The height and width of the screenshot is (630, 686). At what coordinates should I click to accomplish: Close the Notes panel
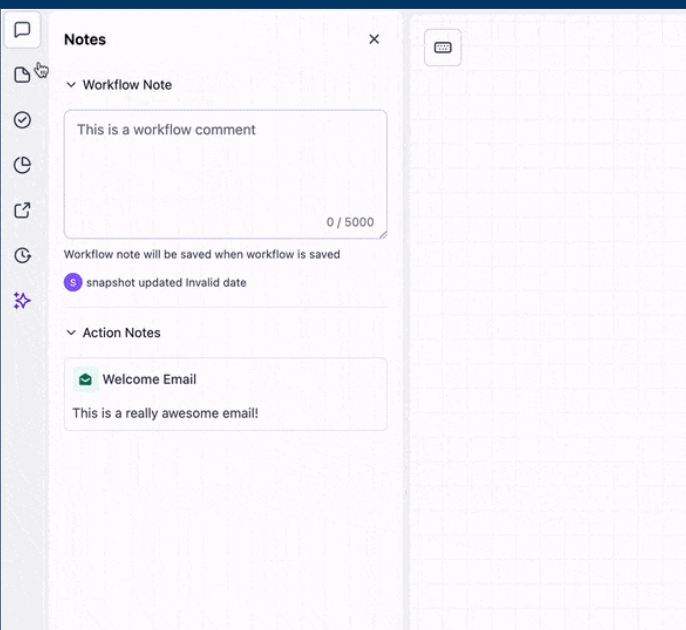(x=374, y=39)
